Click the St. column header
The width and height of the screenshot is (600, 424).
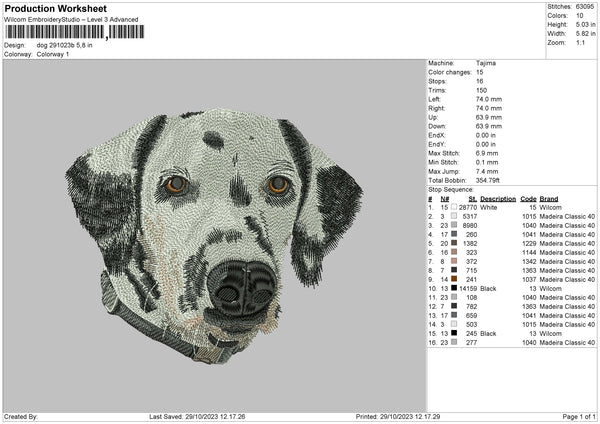[x=473, y=198]
